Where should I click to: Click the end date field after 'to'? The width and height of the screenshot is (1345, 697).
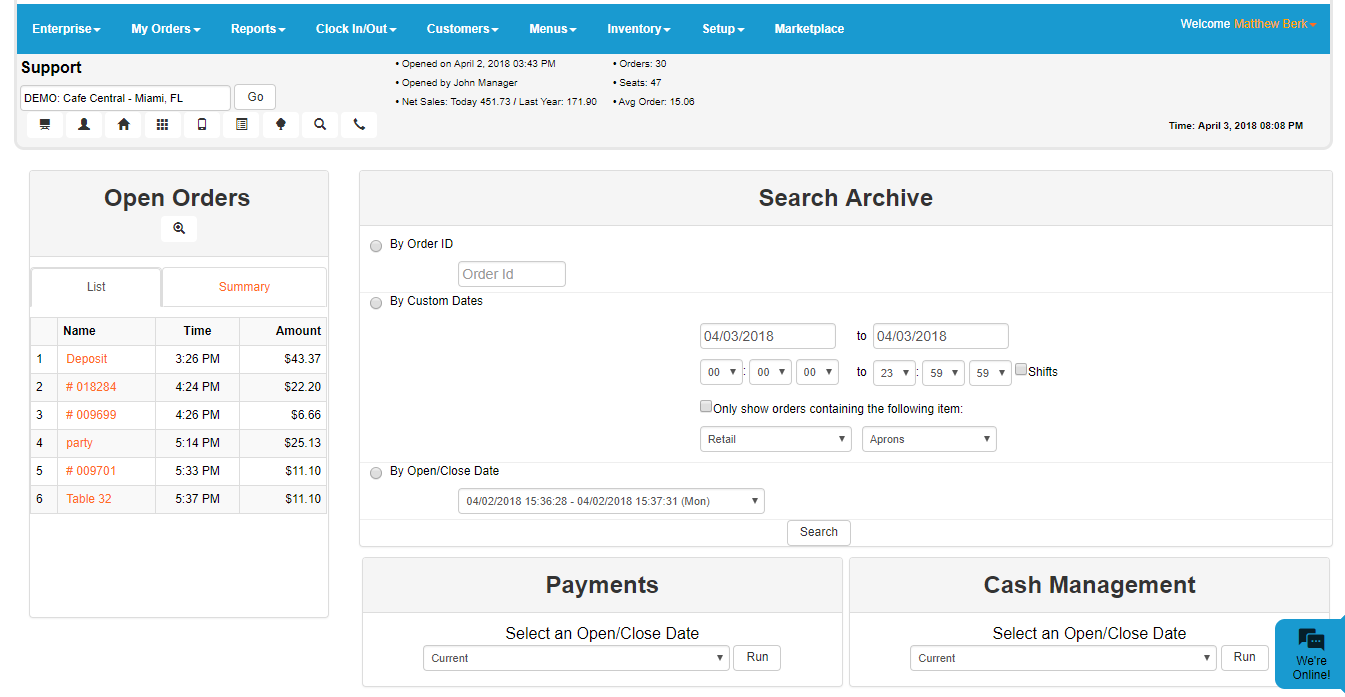click(941, 336)
